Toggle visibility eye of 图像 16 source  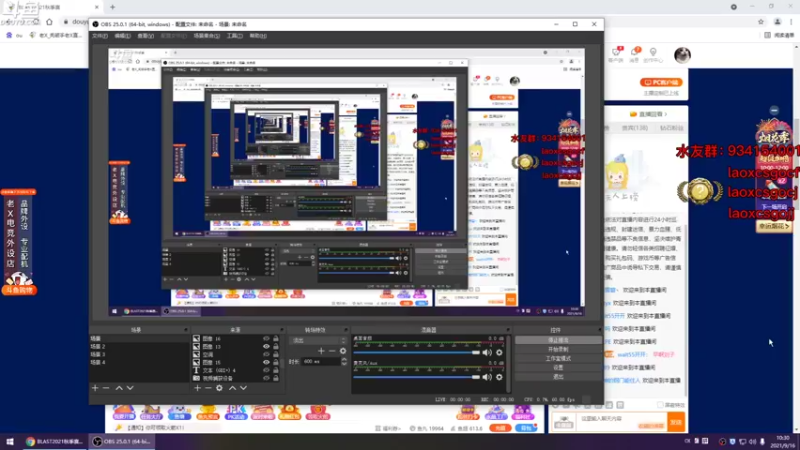click(x=266, y=339)
